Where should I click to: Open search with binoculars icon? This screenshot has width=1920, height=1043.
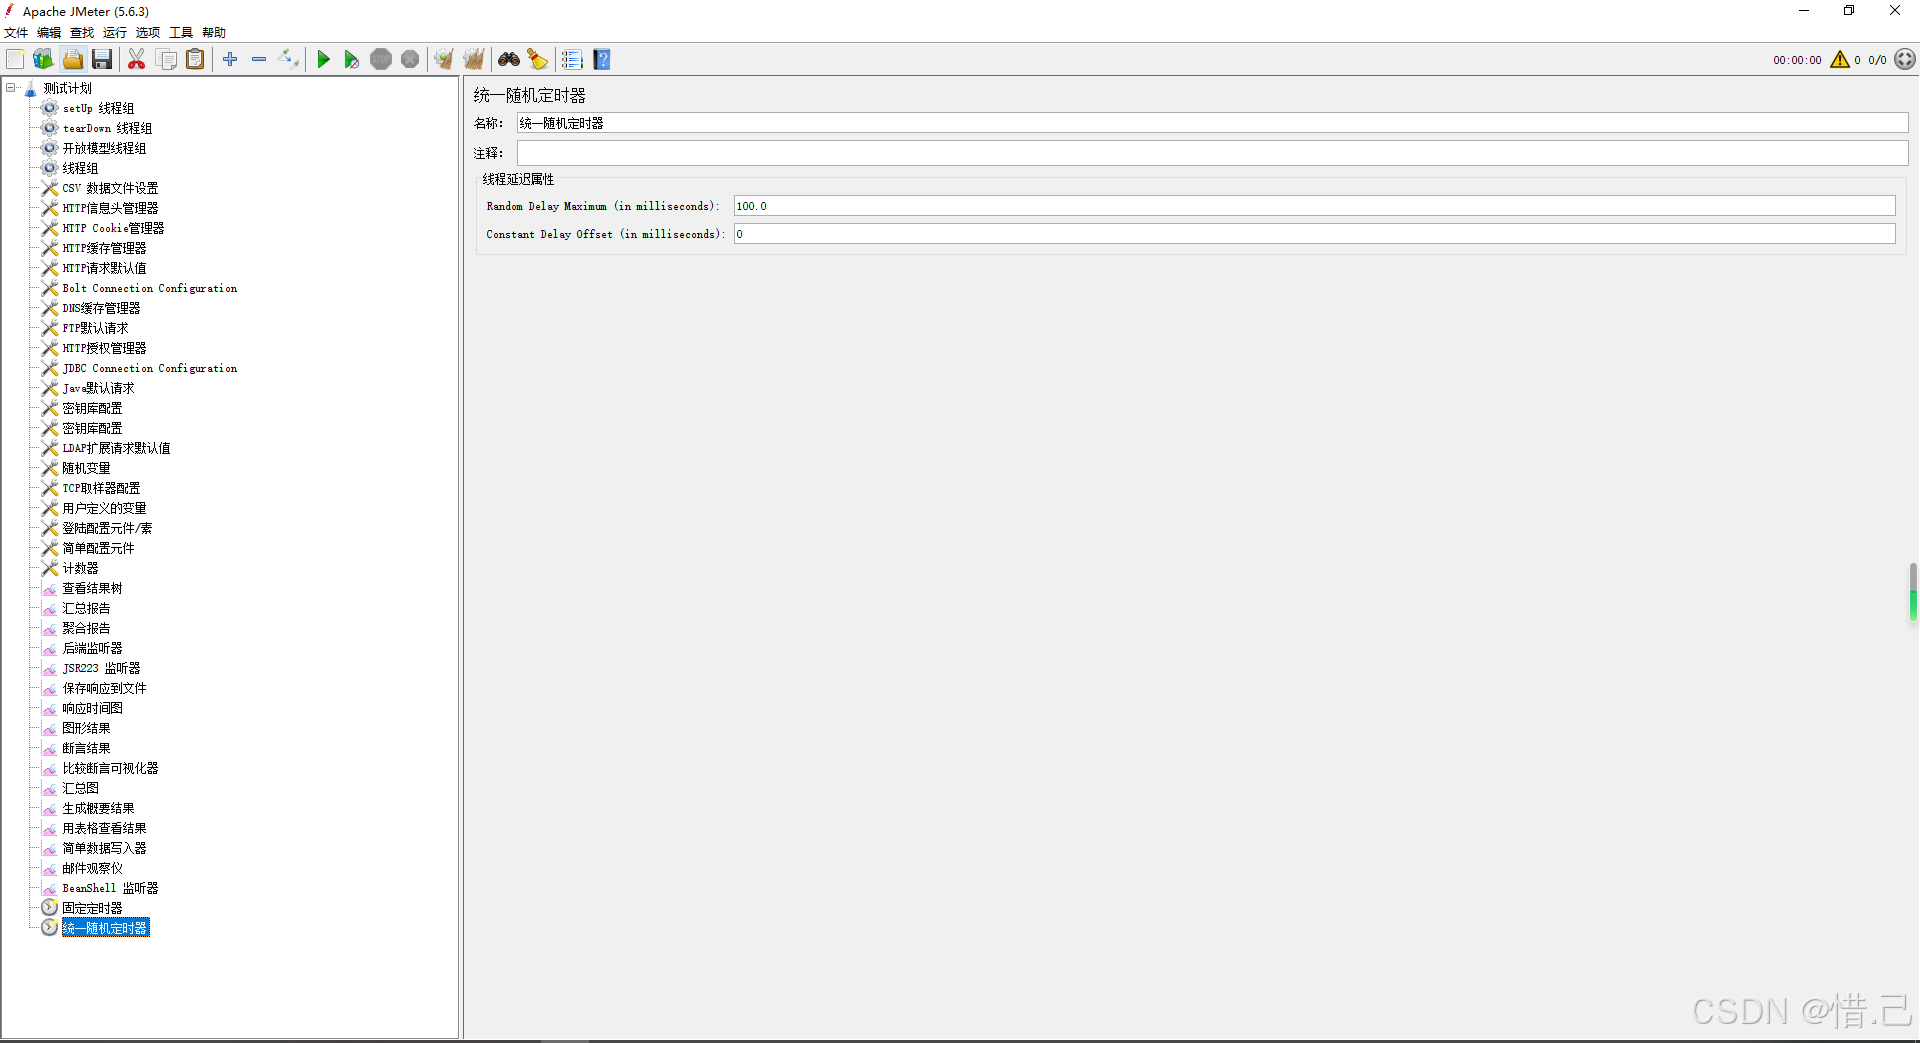509,60
